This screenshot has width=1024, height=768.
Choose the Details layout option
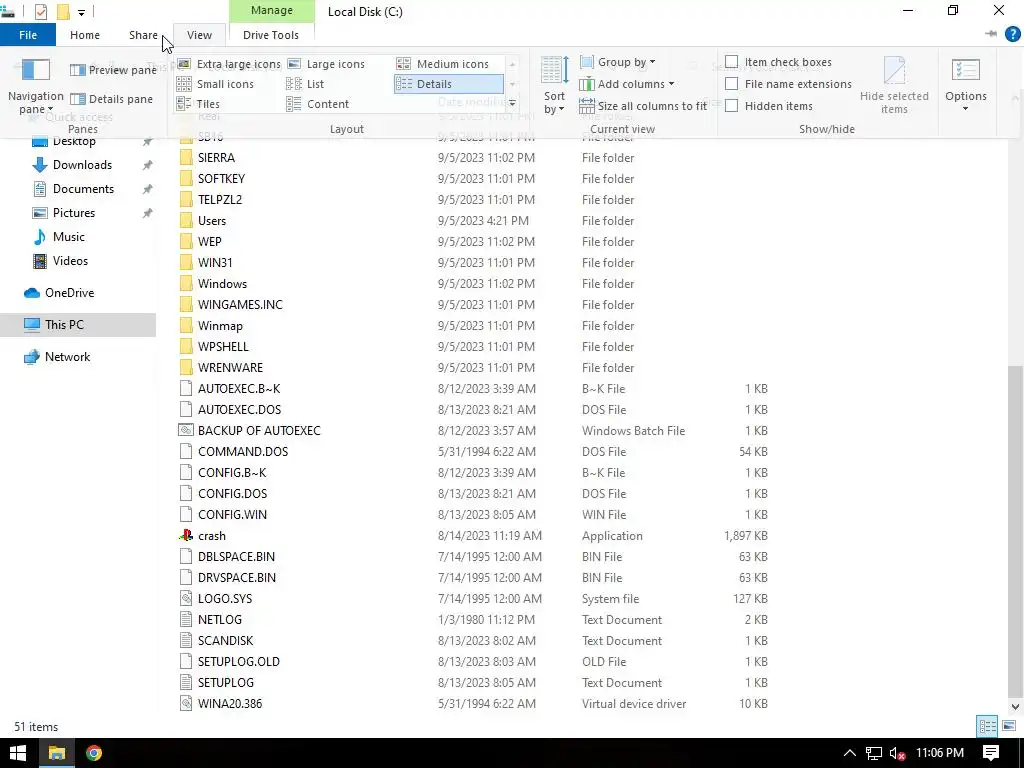click(449, 84)
